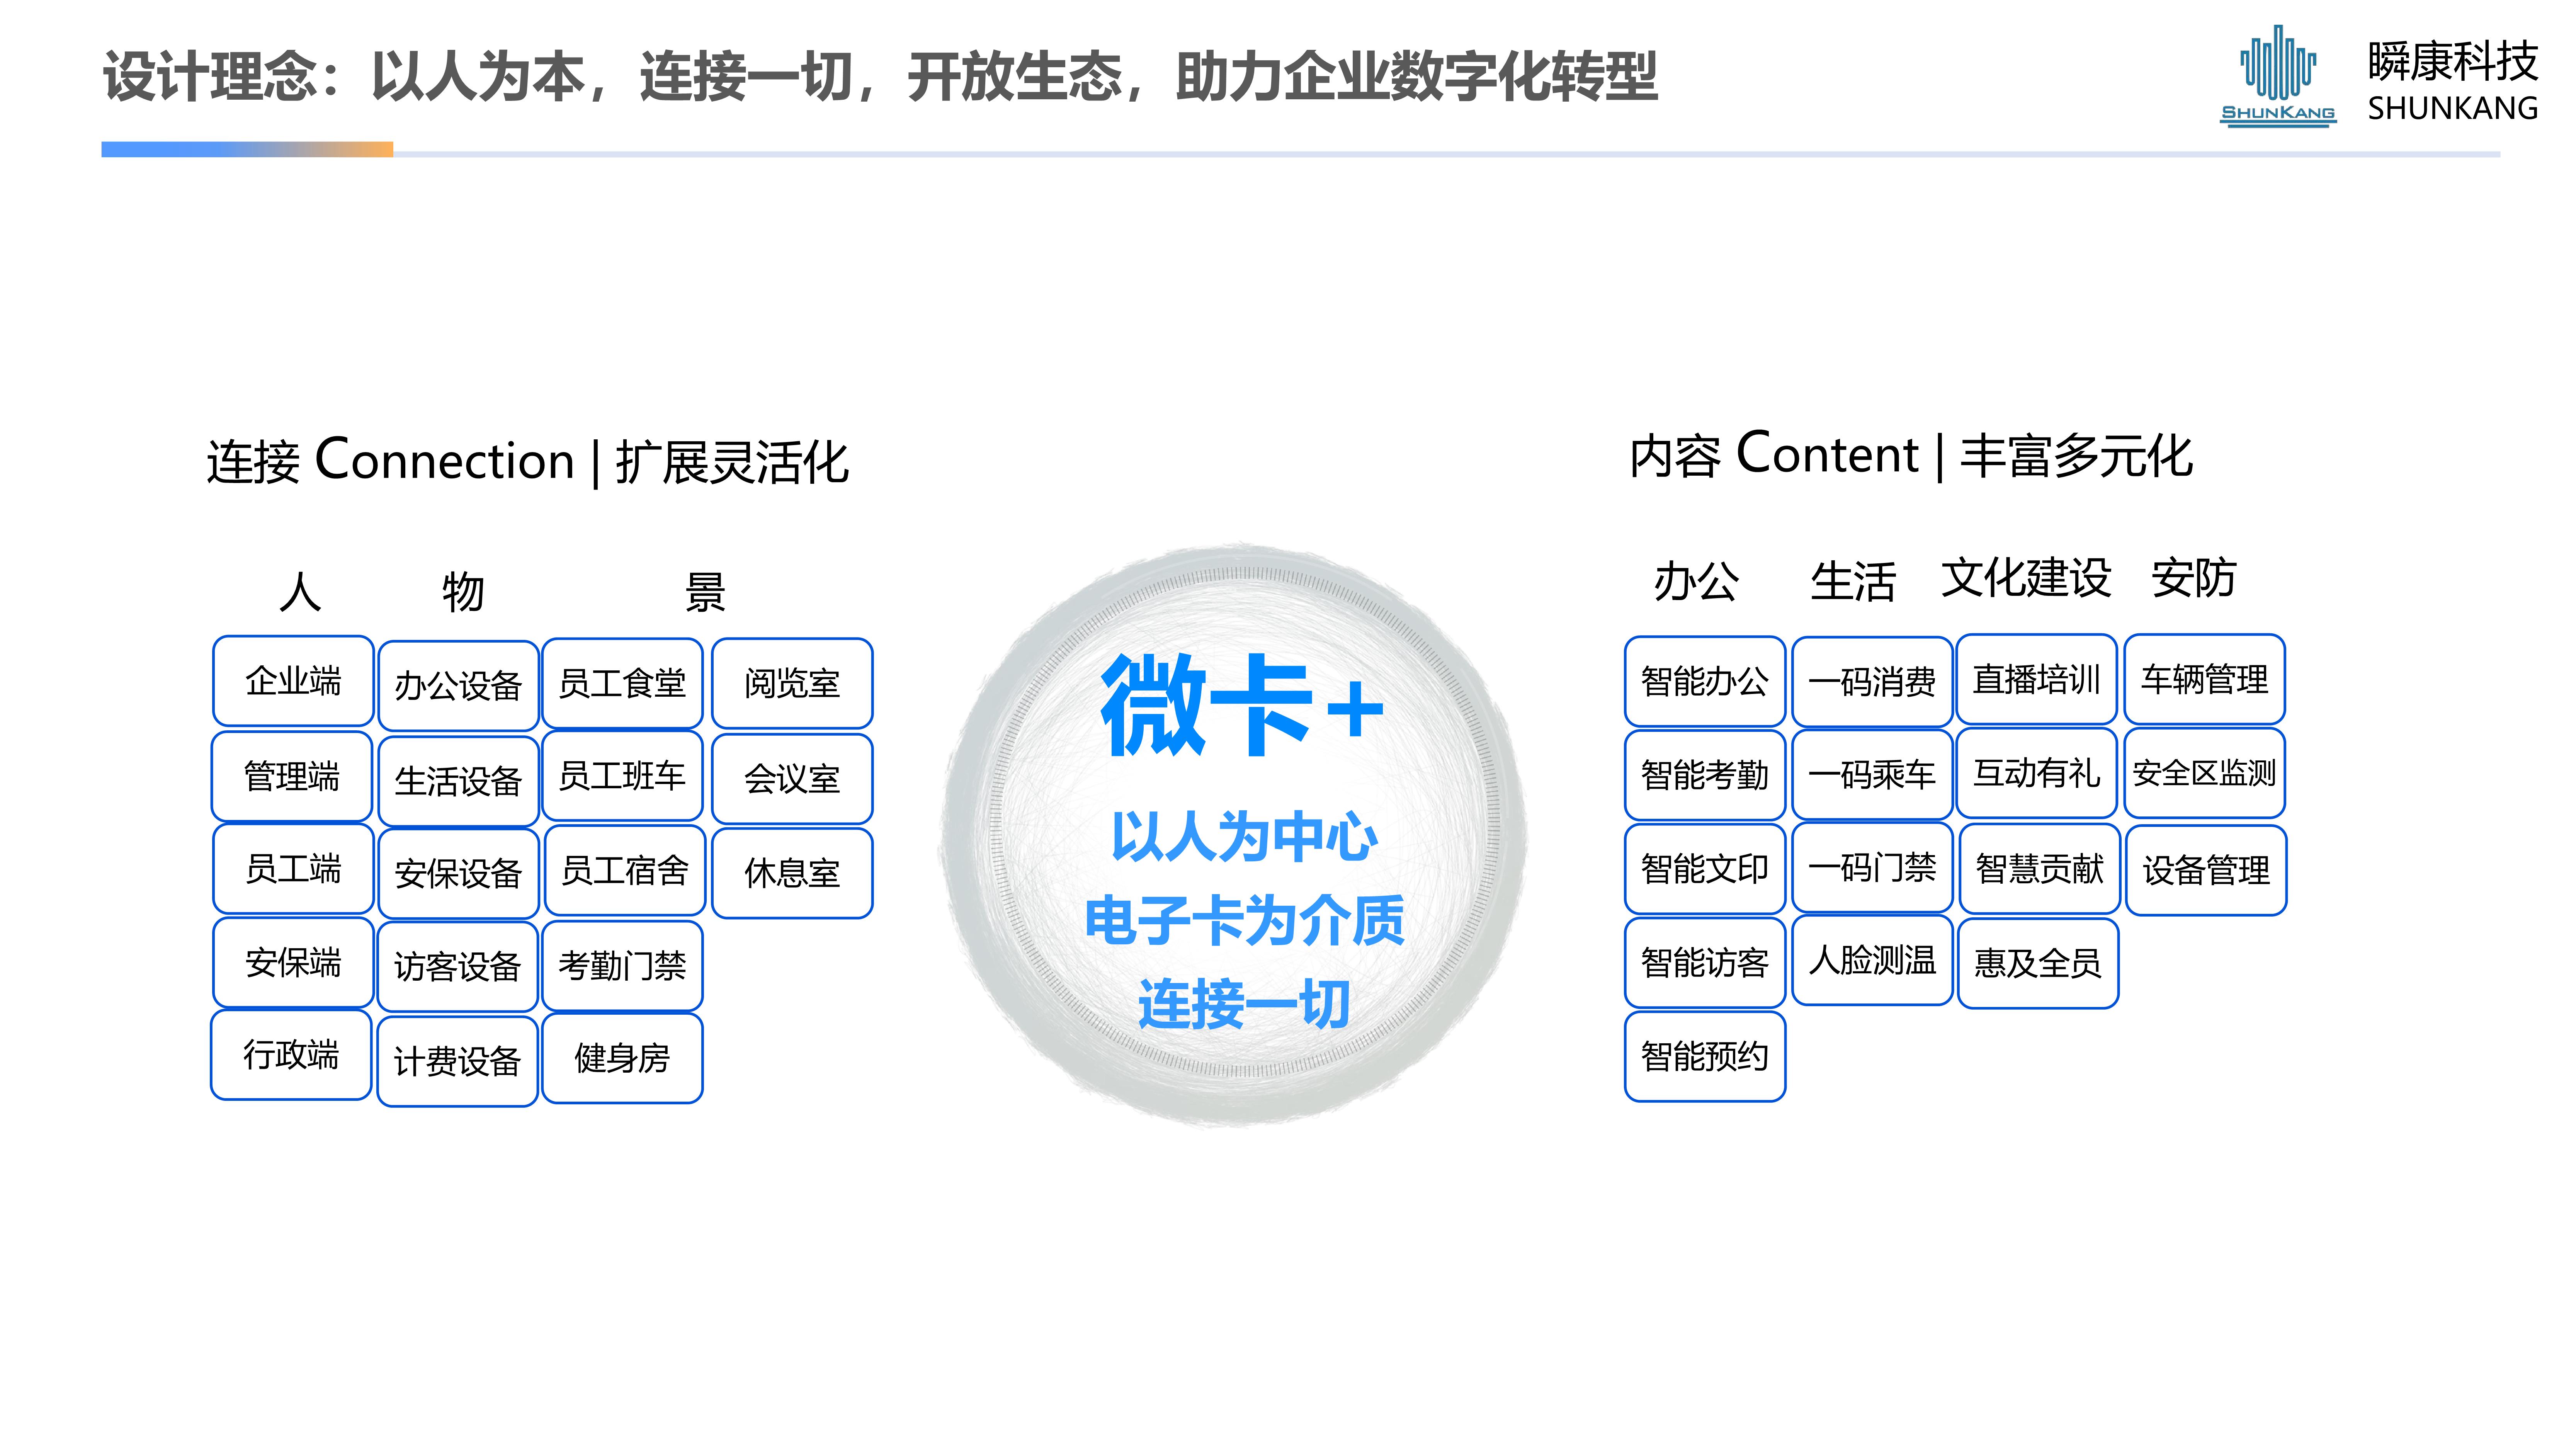Click the 智能办公 box
Image resolution: width=2576 pixels, height=1449 pixels.
(x=1705, y=682)
